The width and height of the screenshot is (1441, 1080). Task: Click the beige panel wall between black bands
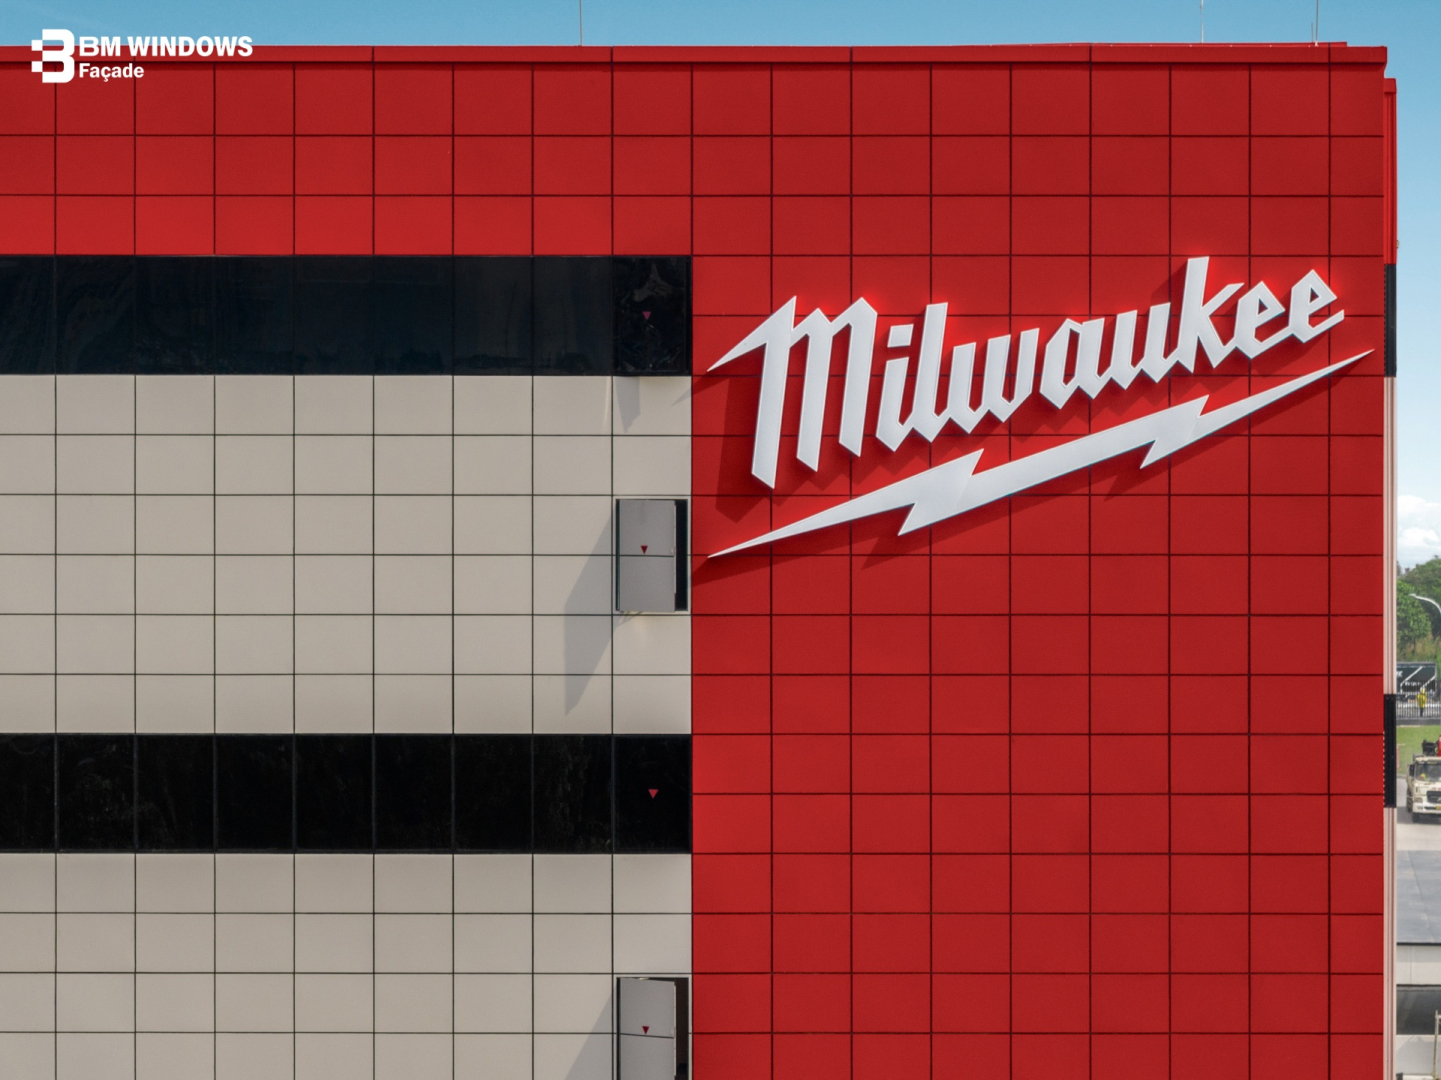tap(300, 555)
